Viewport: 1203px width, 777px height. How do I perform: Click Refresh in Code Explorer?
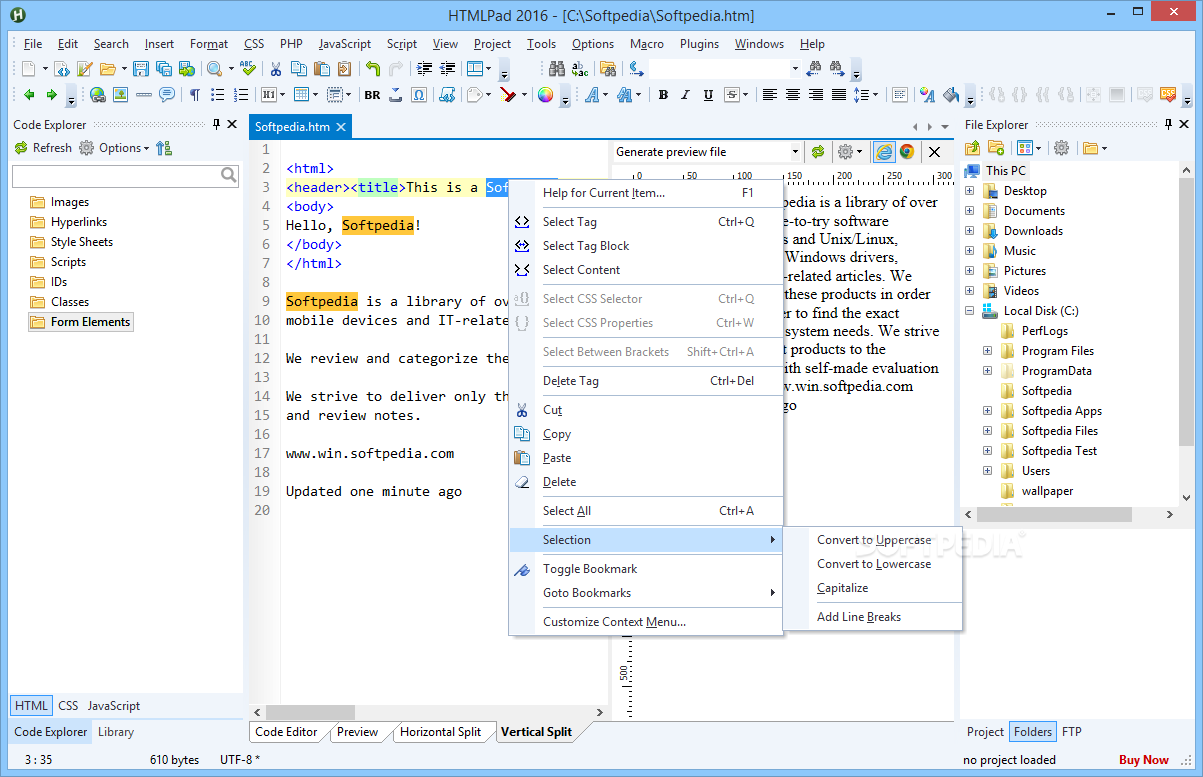(x=42, y=148)
